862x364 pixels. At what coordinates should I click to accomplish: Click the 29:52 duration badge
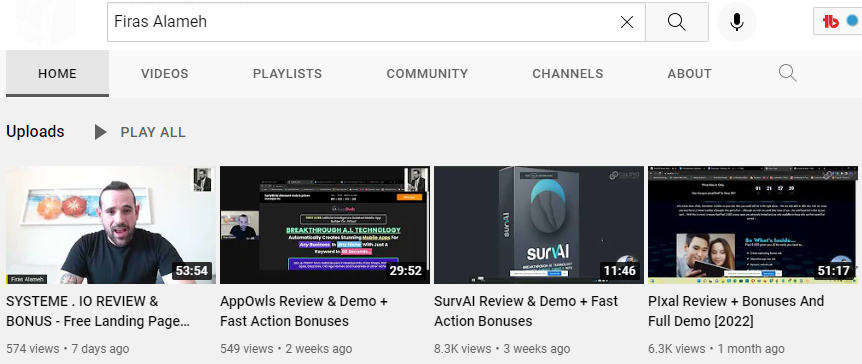[406, 271]
